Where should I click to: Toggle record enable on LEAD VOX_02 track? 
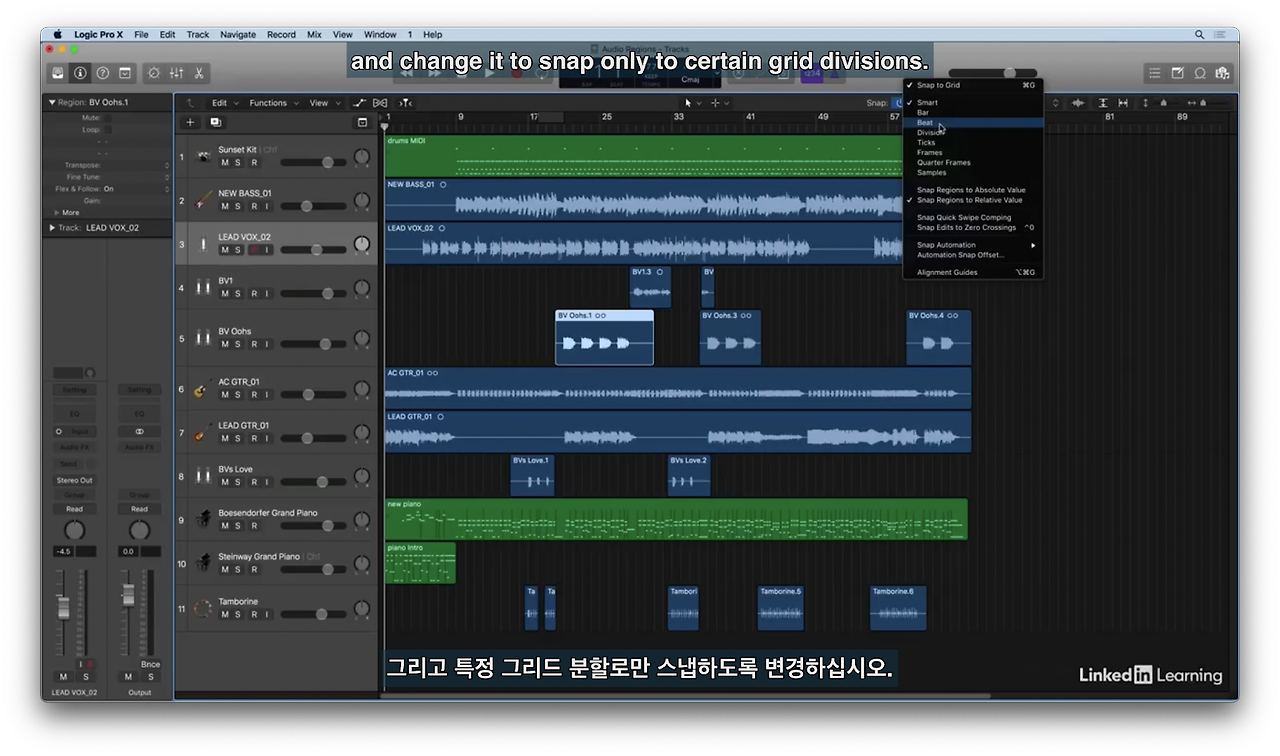(x=253, y=250)
